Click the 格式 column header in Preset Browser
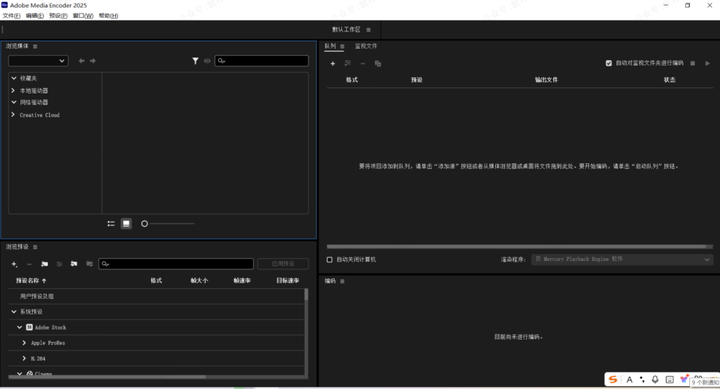The height and width of the screenshot is (389, 720). pos(156,281)
